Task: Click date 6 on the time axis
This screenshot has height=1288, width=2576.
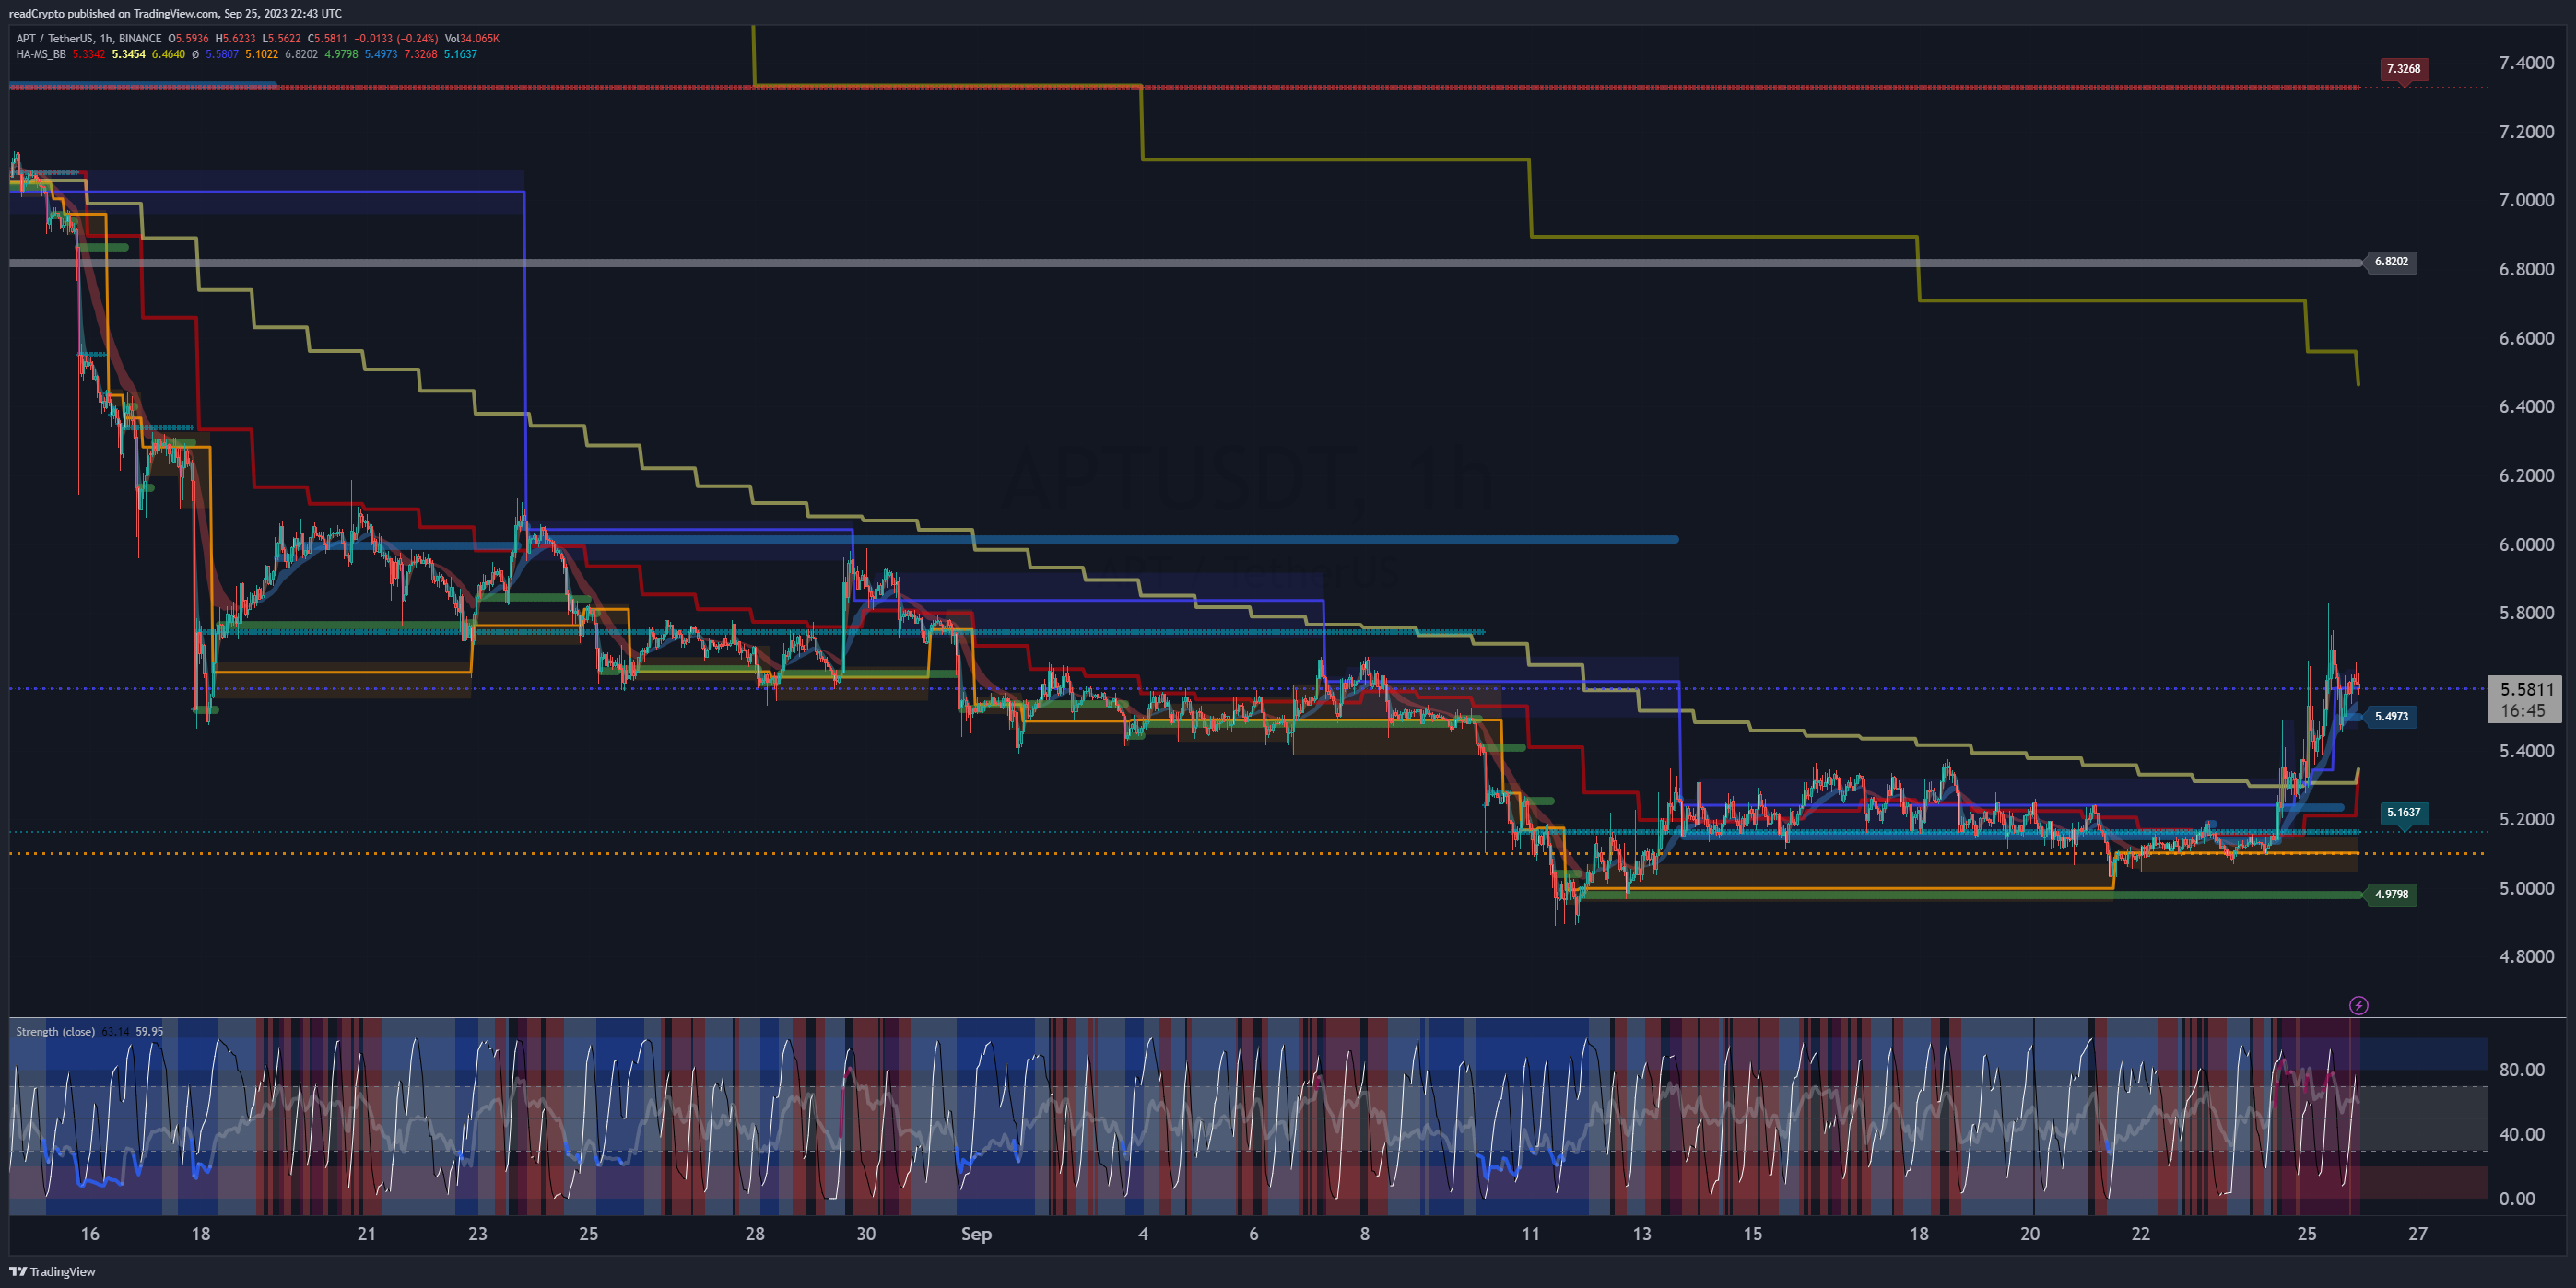Action: (x=1253, y=1234)
